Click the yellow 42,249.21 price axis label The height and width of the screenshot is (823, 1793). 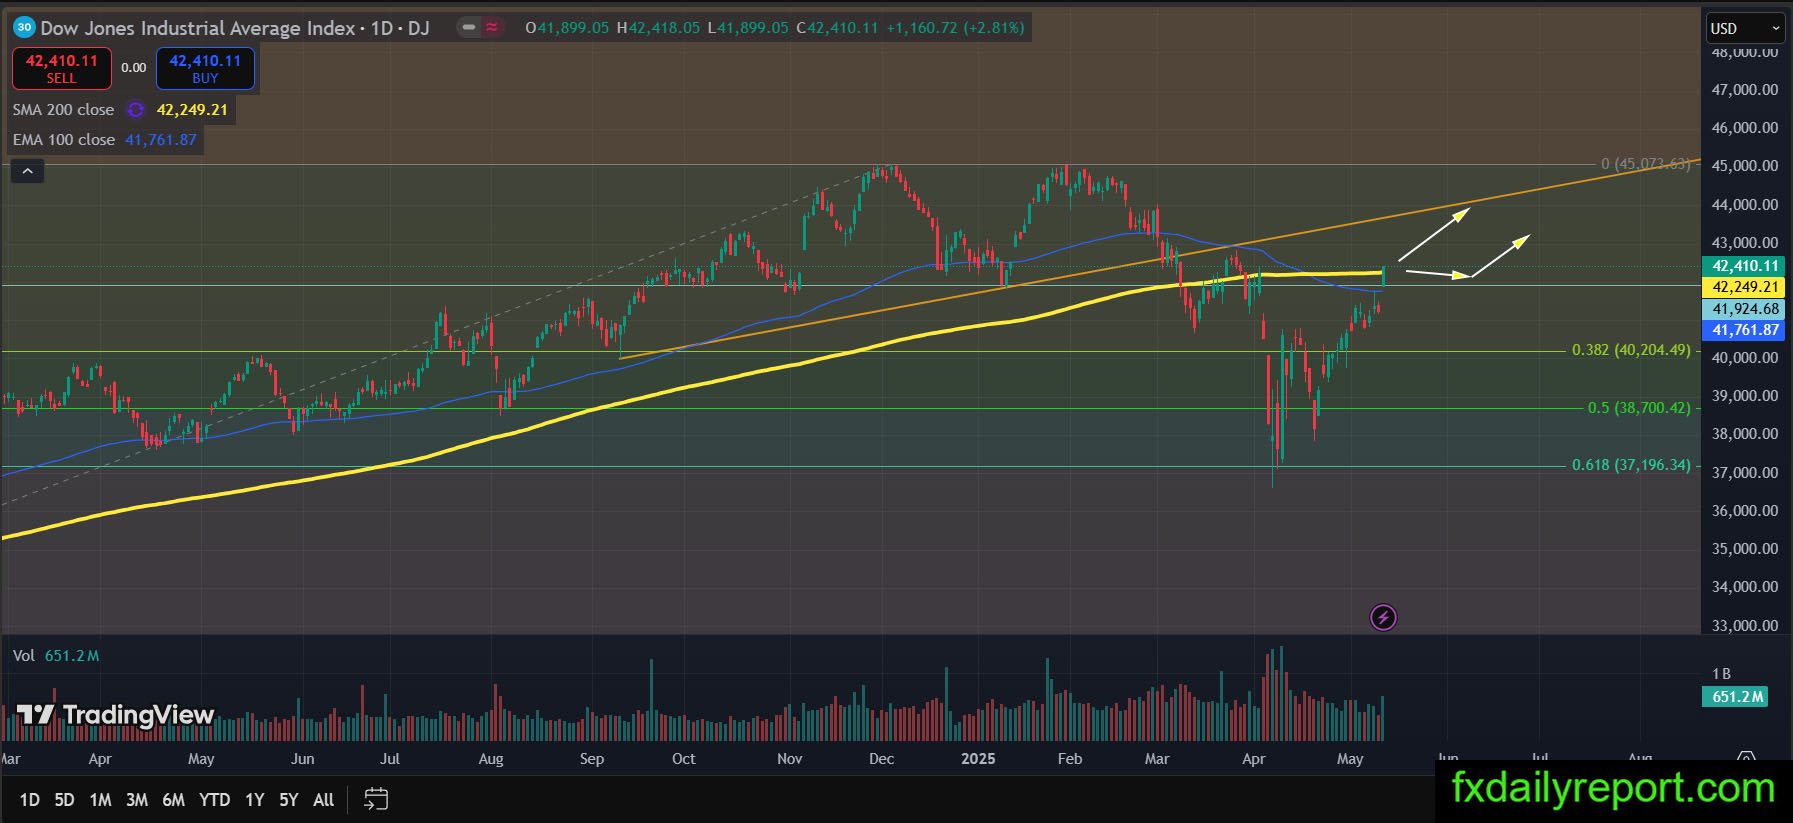[x=1745, y=287]
